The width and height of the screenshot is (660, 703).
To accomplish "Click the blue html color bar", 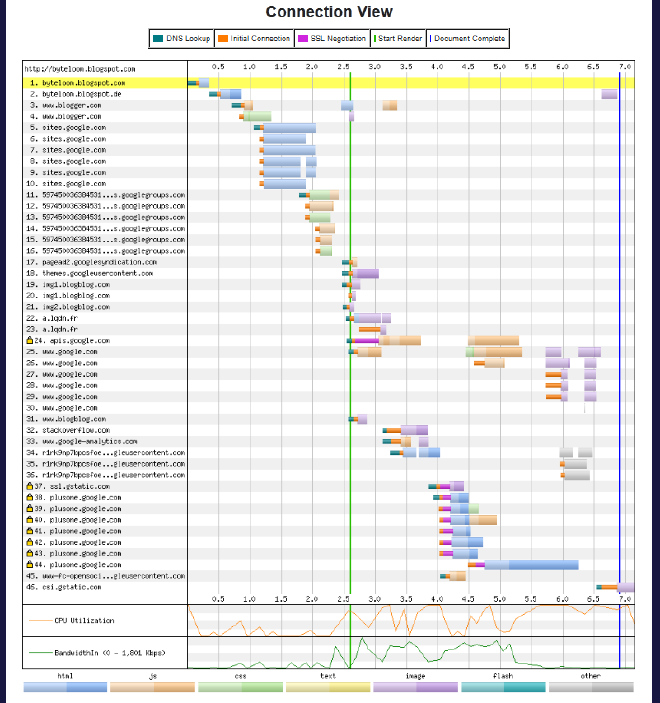I will click(65, 687).
